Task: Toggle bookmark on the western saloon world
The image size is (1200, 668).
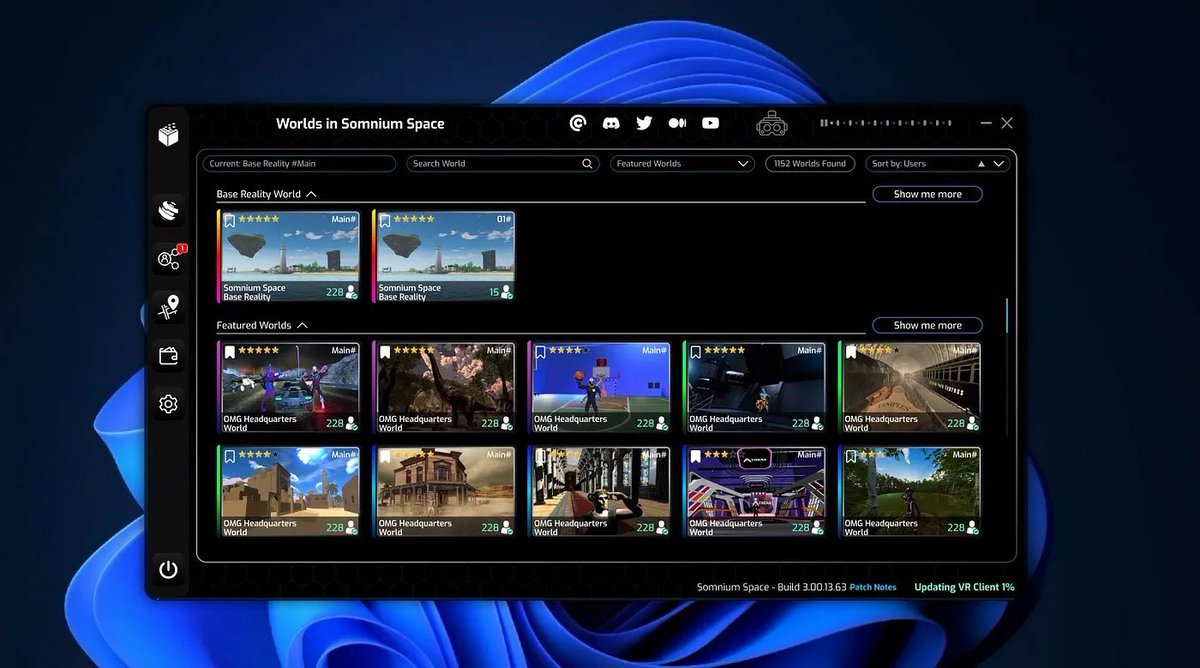Action: (385, 456)
